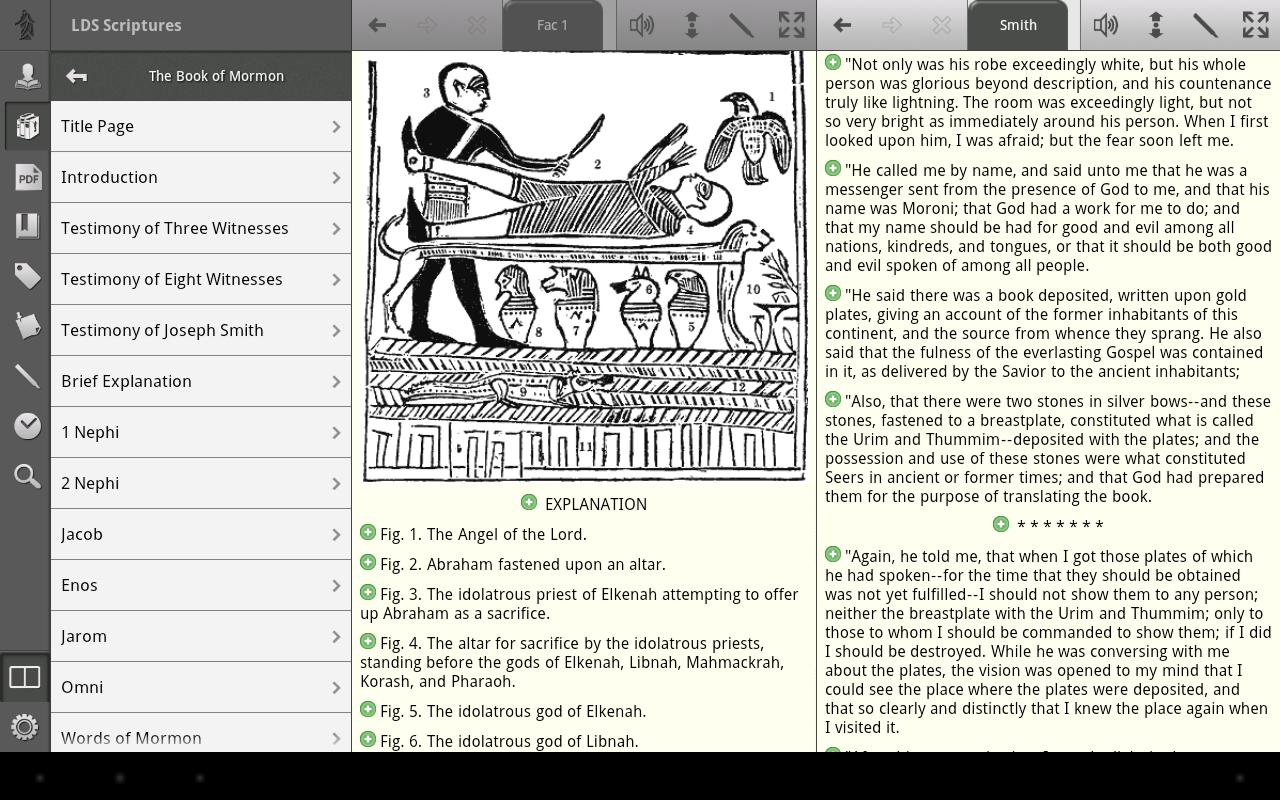Go back in the Fac 1 pane

point(377,25)
